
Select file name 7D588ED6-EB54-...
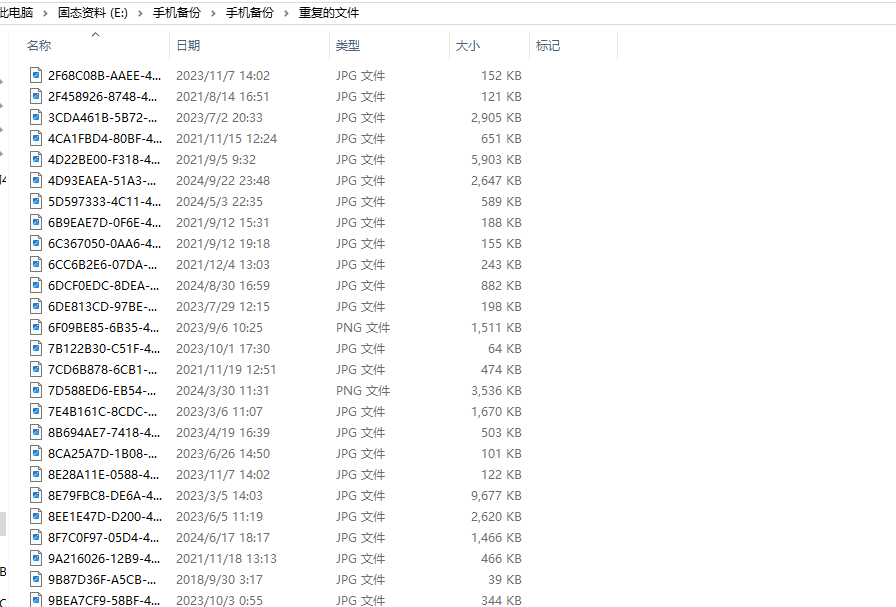(102, 390)
